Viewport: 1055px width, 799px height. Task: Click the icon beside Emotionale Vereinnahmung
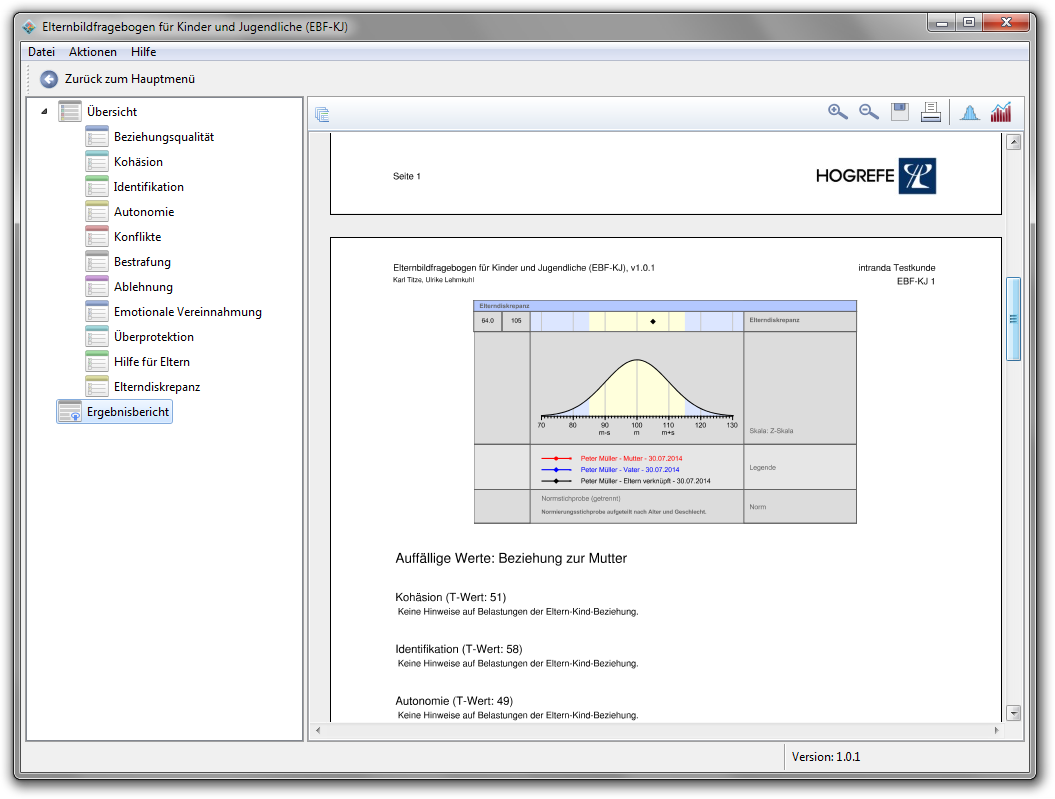coord(97,311)
